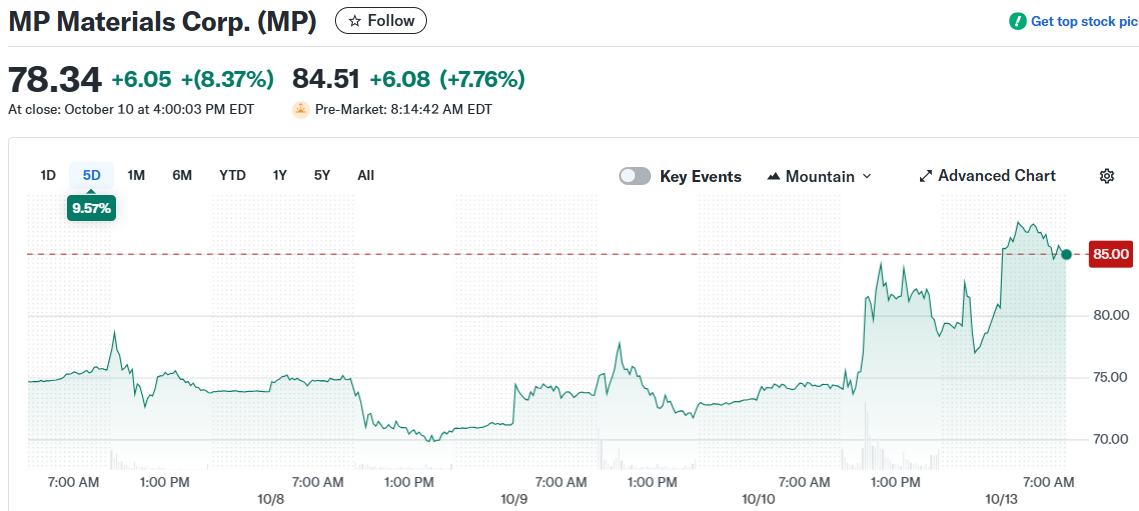Toggle the Key Events switch
Screen dimensions: 1139x511
click(635, 176)
